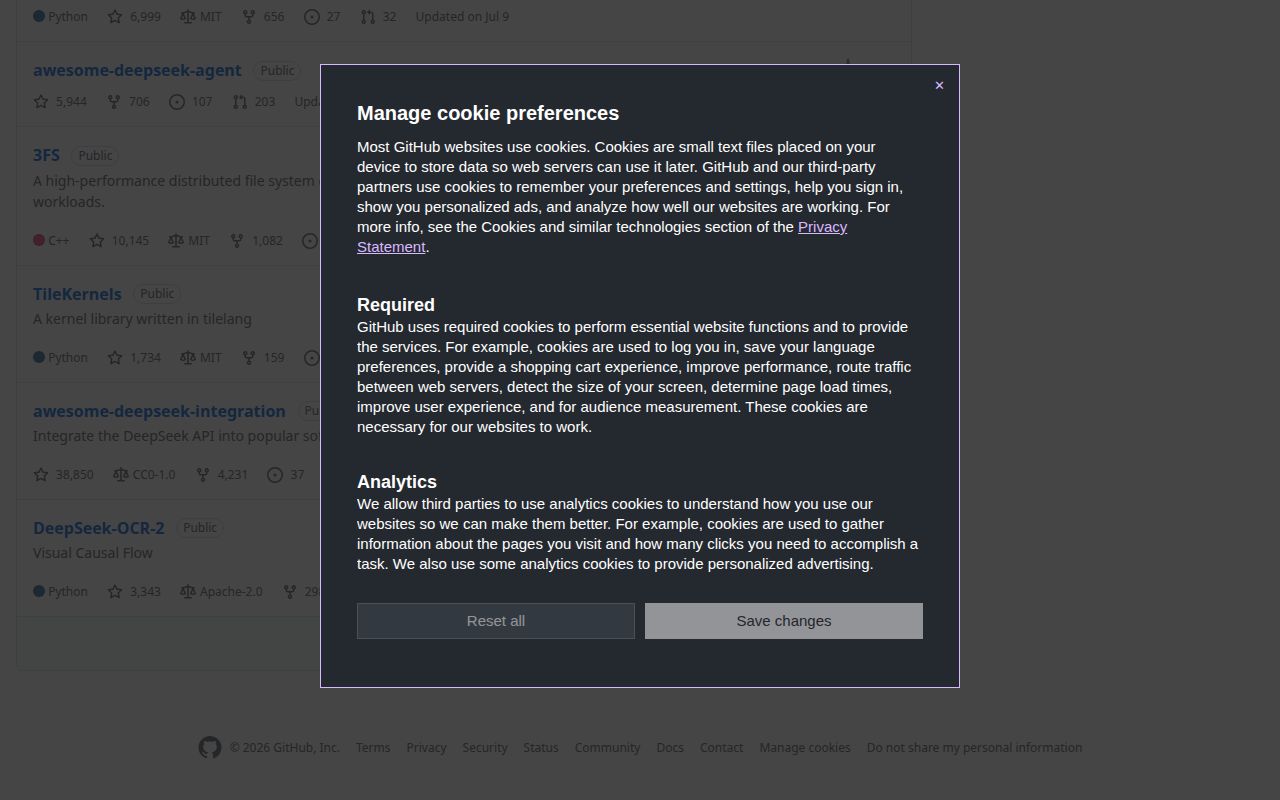Open the Community footer link
Image resolution: width=1280 pixels, height=800 pixels.
coord(607,748)
